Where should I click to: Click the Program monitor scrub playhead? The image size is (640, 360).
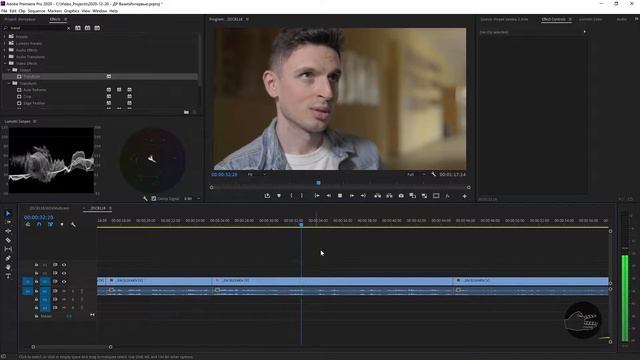(x=318, y=183)
